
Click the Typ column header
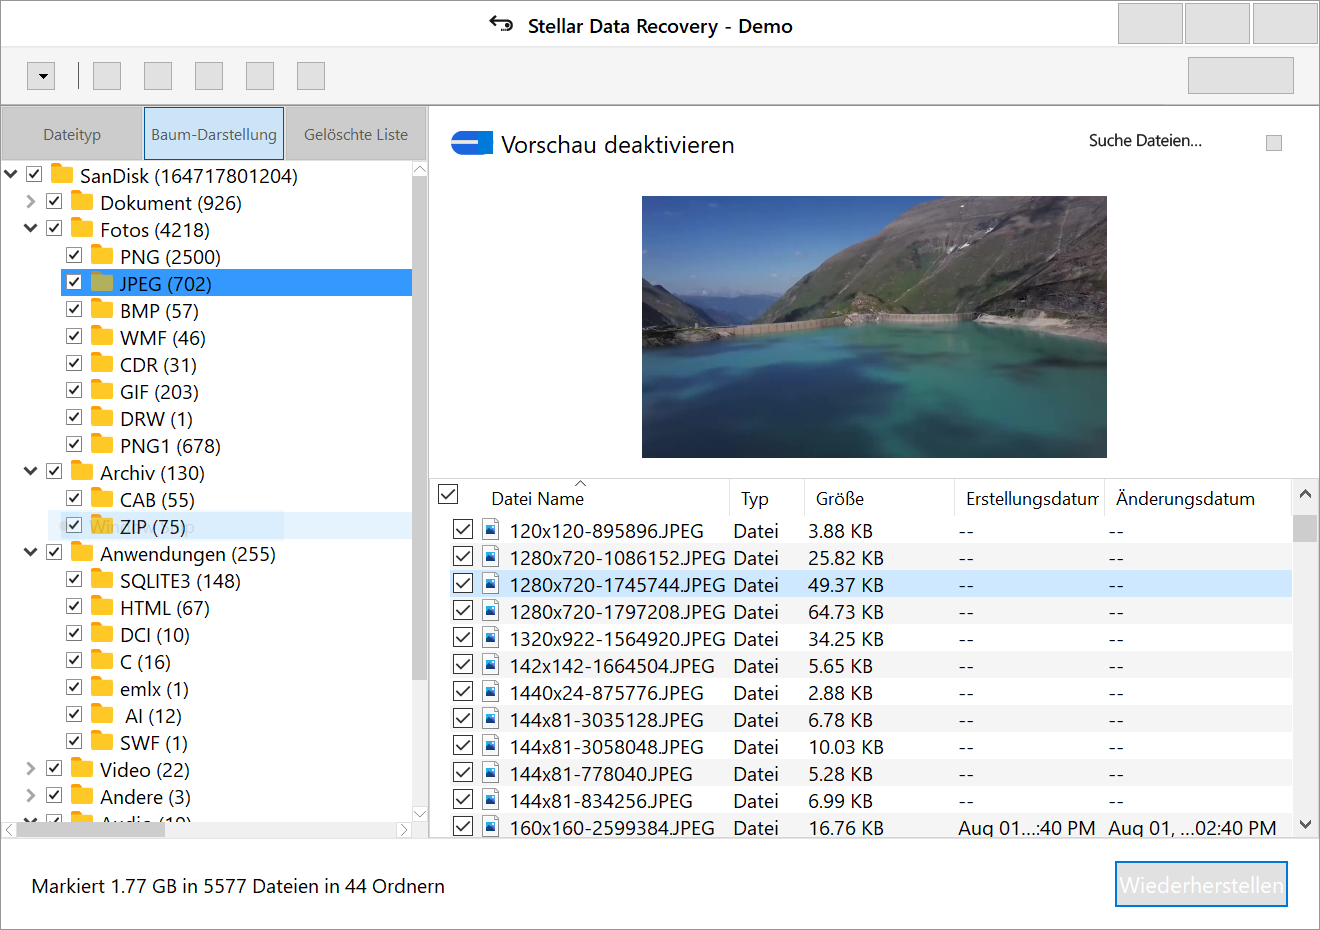(x=755, y=498)
